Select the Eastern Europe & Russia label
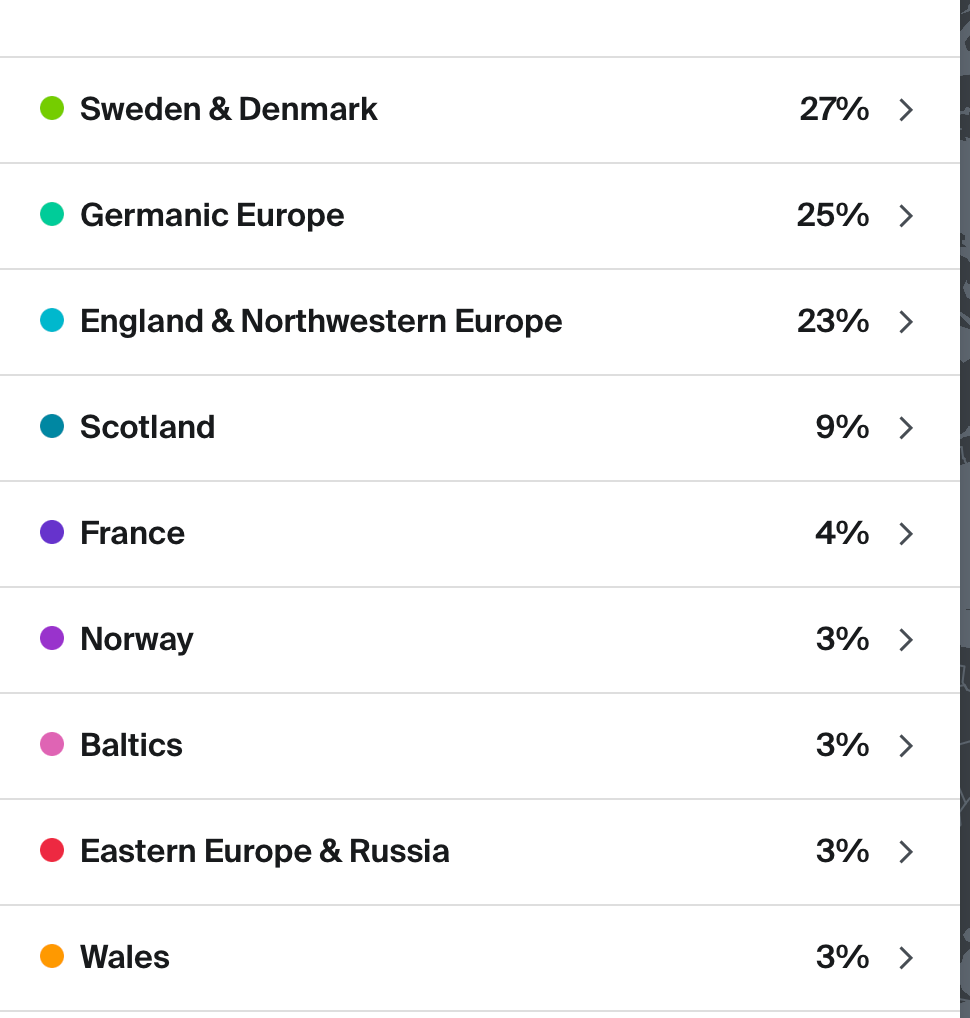970x1018 pixels. tap(264, 851)
